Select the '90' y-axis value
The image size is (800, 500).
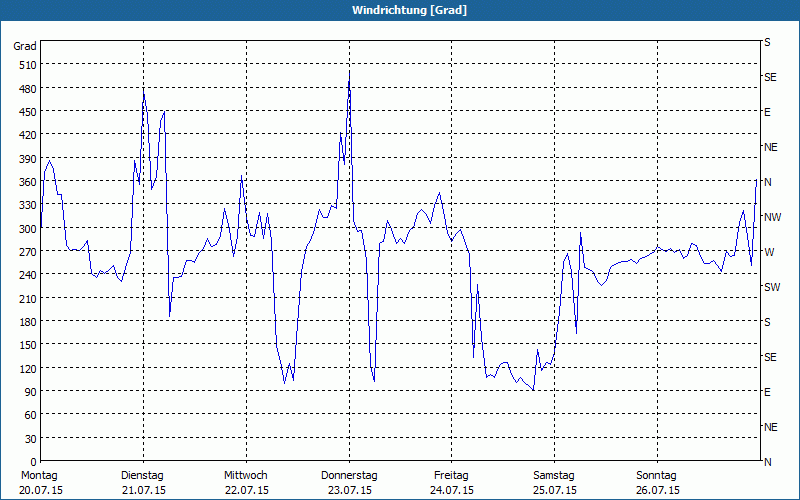[x=31, y=392]
